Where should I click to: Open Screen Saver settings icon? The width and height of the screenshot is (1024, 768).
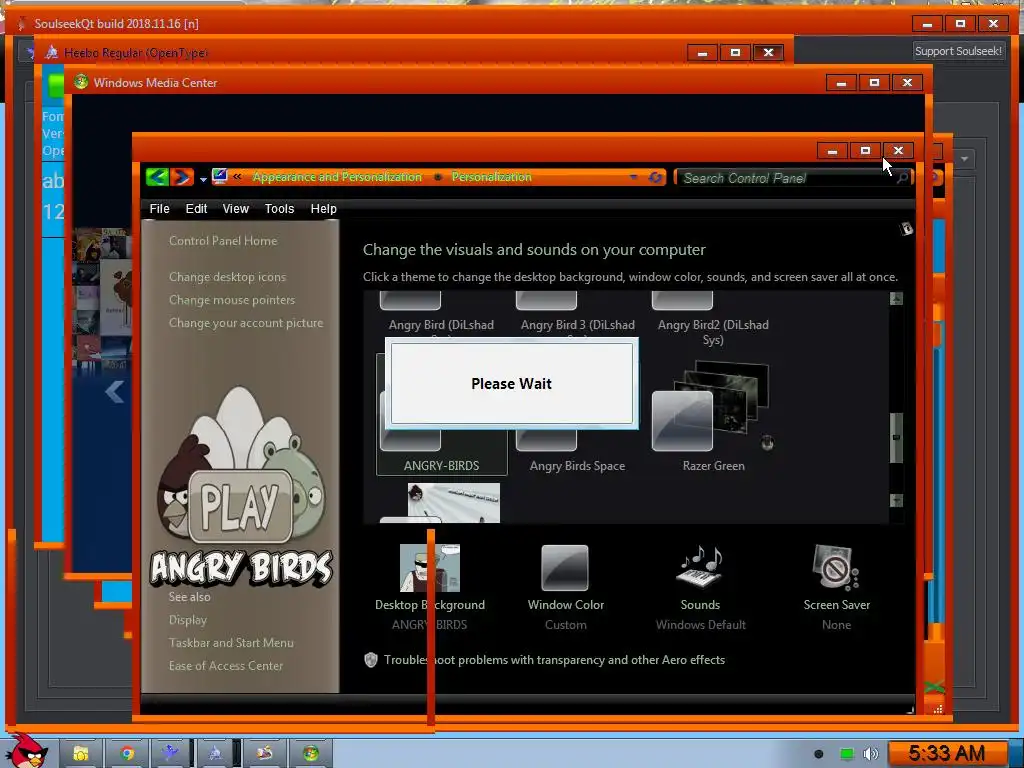(x=836, y=567)
